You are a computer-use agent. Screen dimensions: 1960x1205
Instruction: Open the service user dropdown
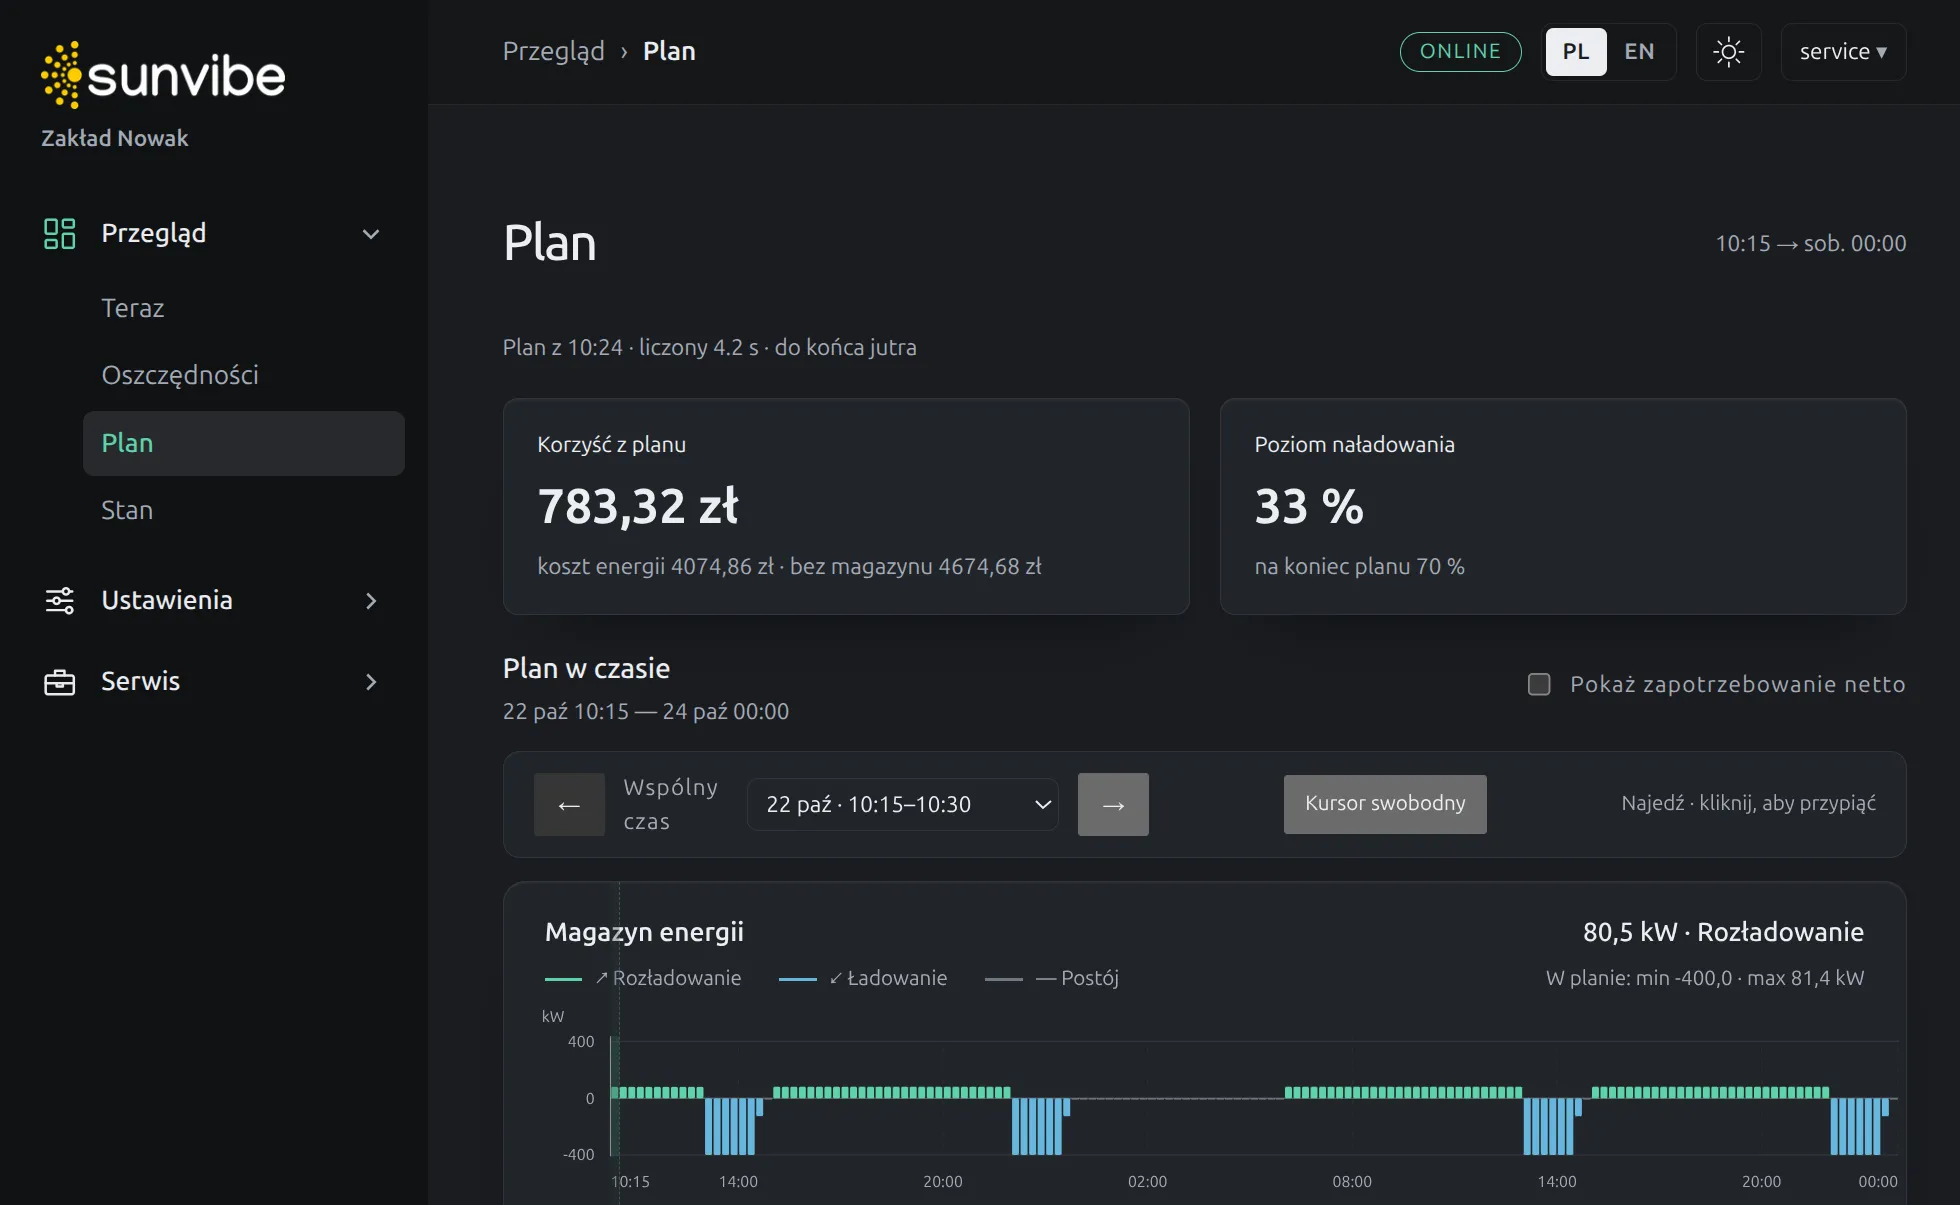tap(1843, 52)
